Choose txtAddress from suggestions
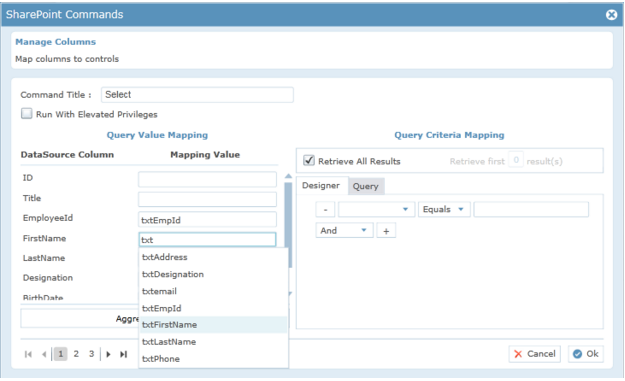Viewport: 625px width, 381px height. point(213,257)
